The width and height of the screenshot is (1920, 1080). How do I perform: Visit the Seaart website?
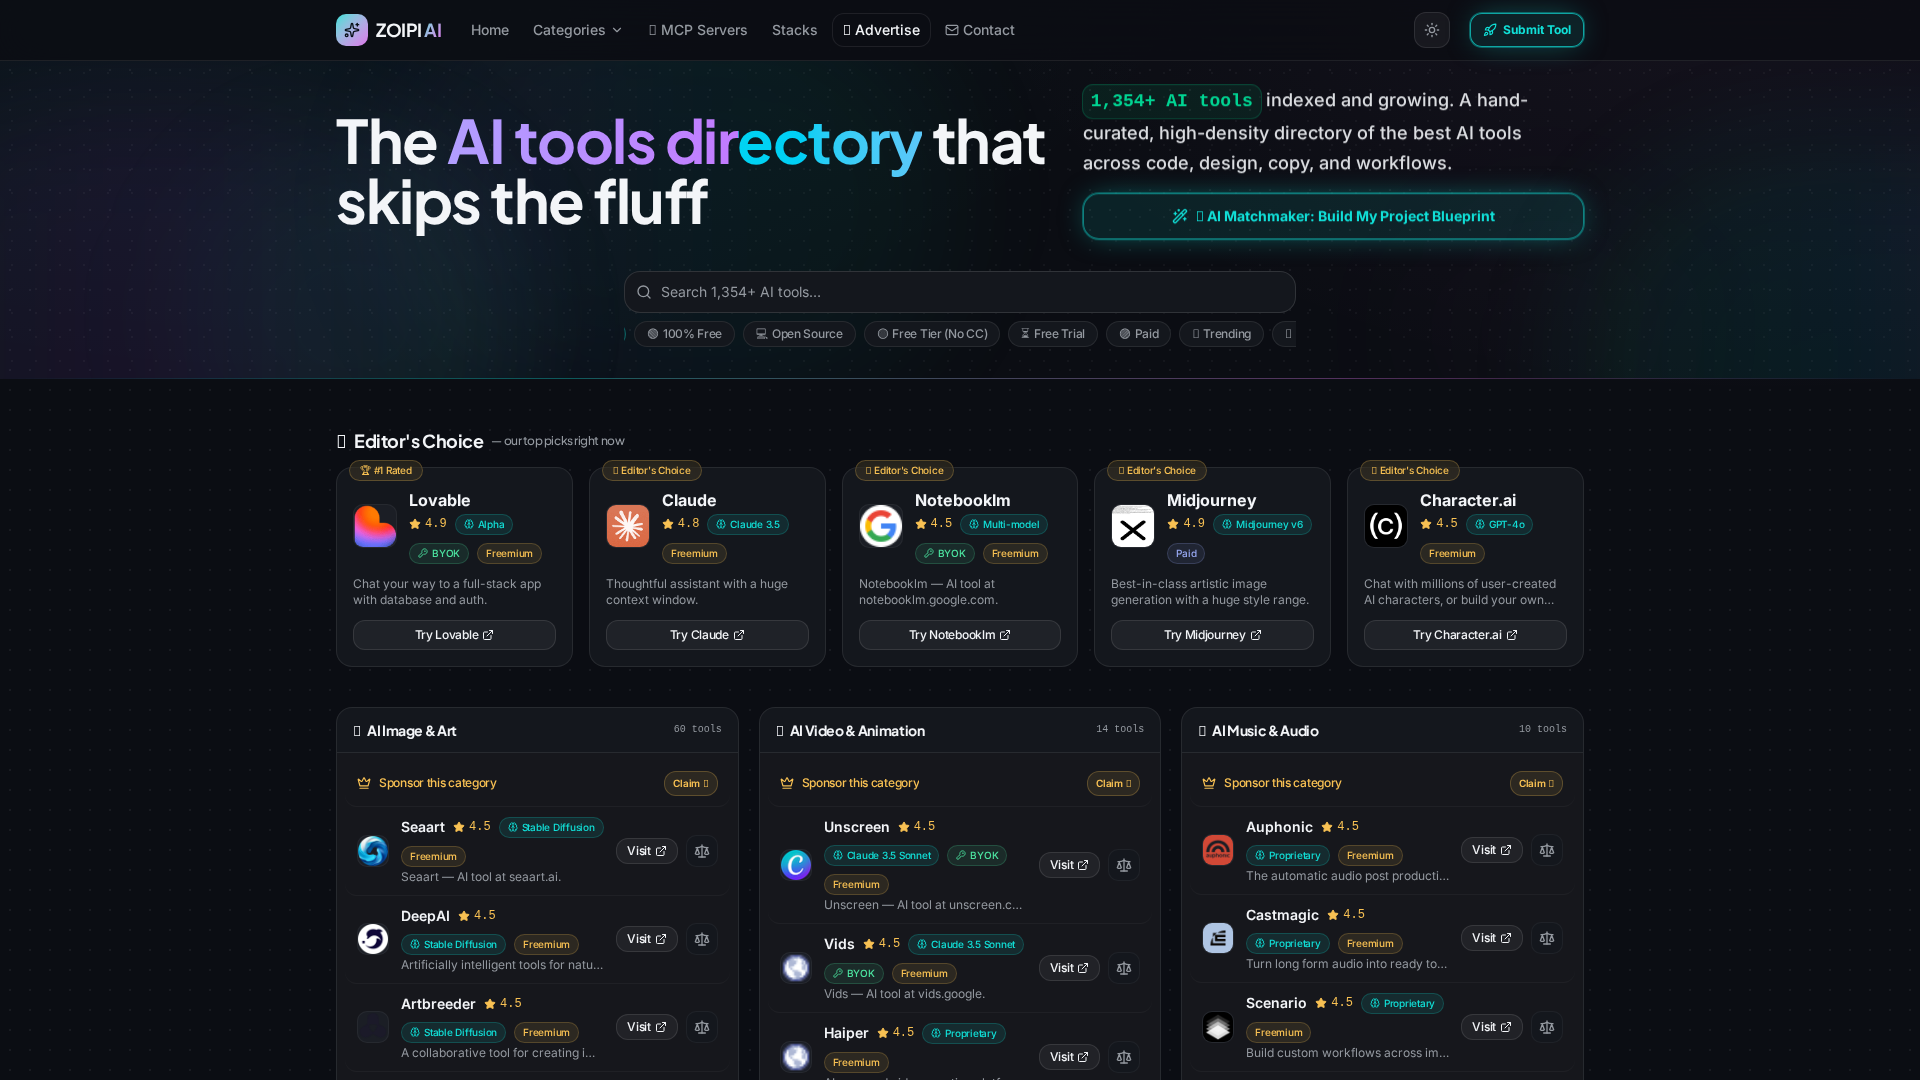tap(647, 851)
